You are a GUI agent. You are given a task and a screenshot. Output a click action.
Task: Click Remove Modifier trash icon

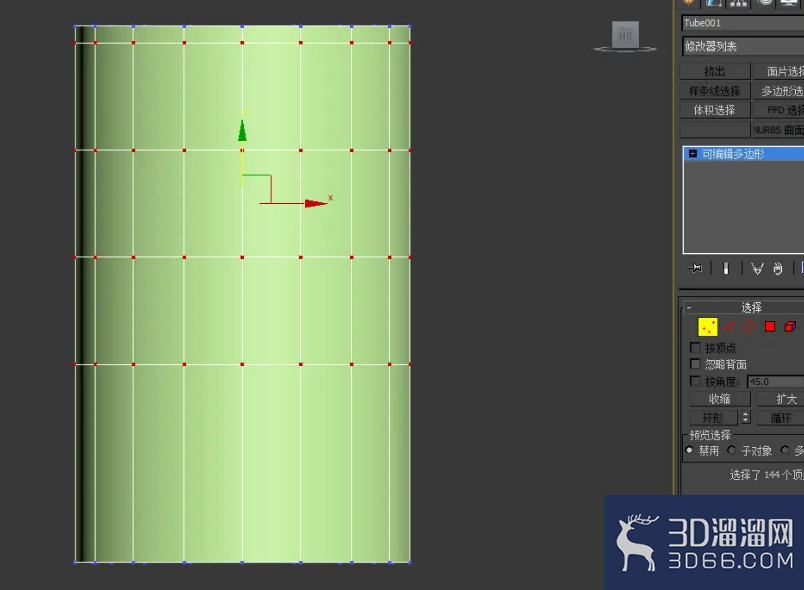(778, 269)
